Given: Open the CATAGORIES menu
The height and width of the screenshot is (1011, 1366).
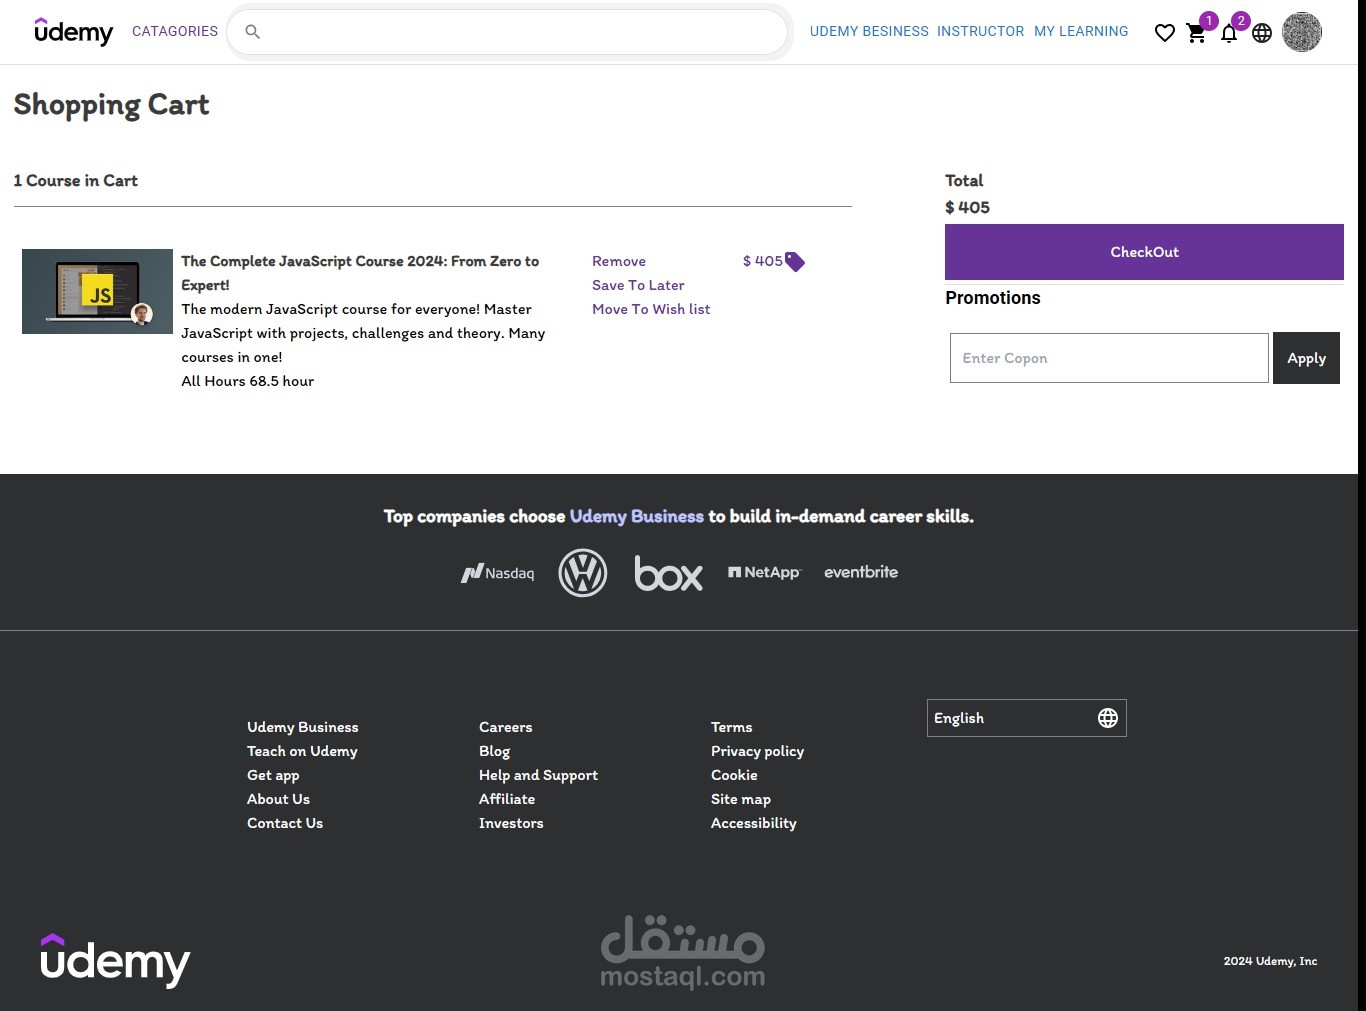Looking at the screenshot, I should 175,32.
